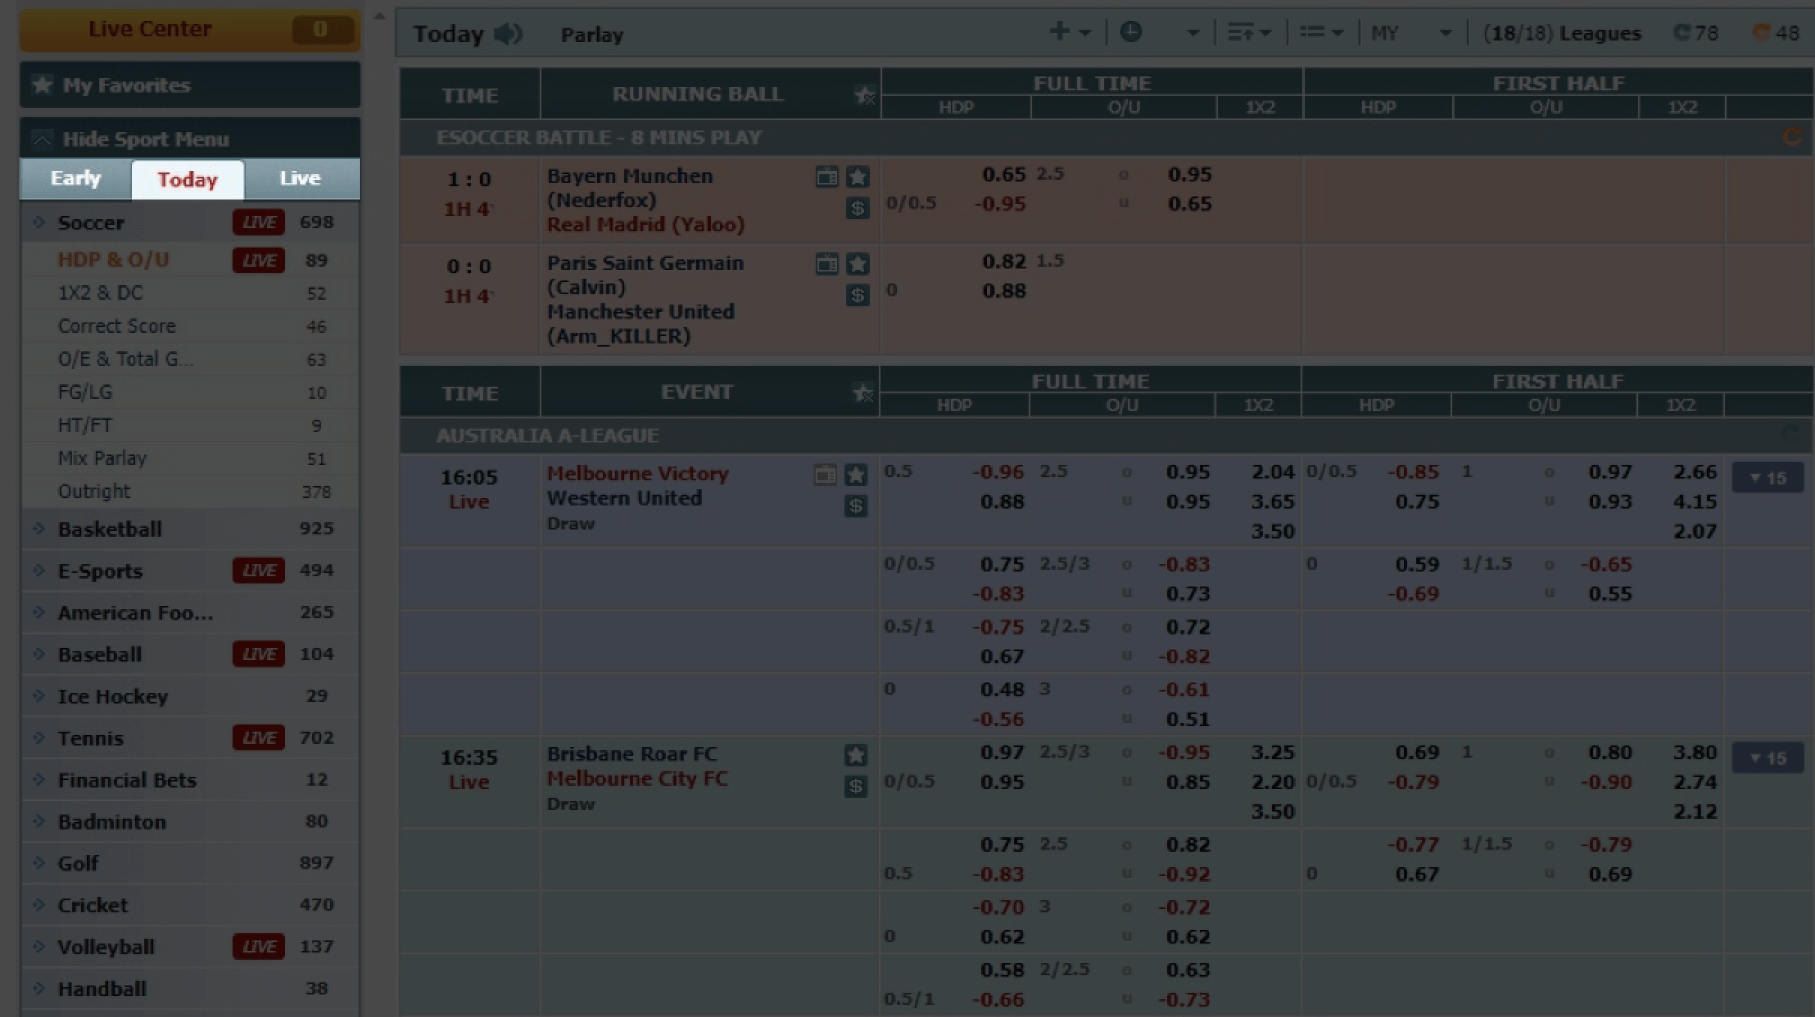Open the MY odds type dropdown
Screen dimensions: 1815x1017
(1410, 33)
